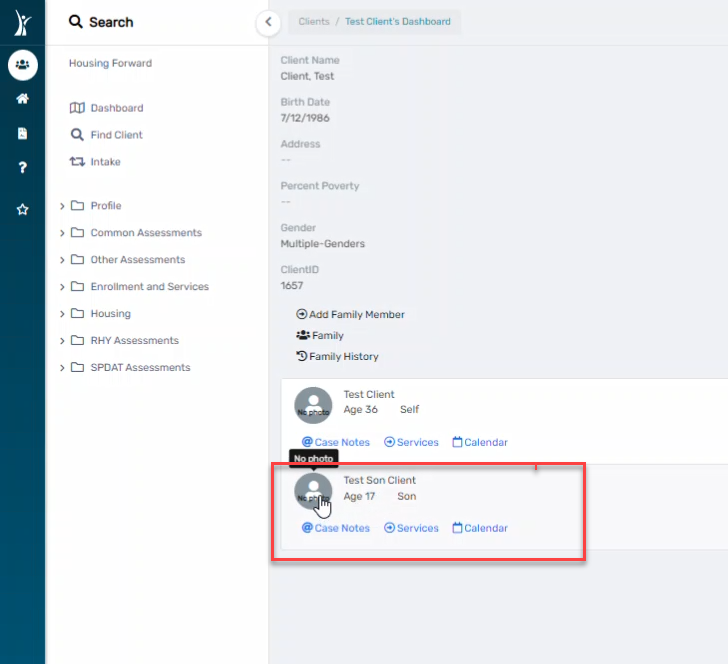Click the Enrollment and Services folder icon
Viewport: 728px width, 664px height.
pos(77,286)
